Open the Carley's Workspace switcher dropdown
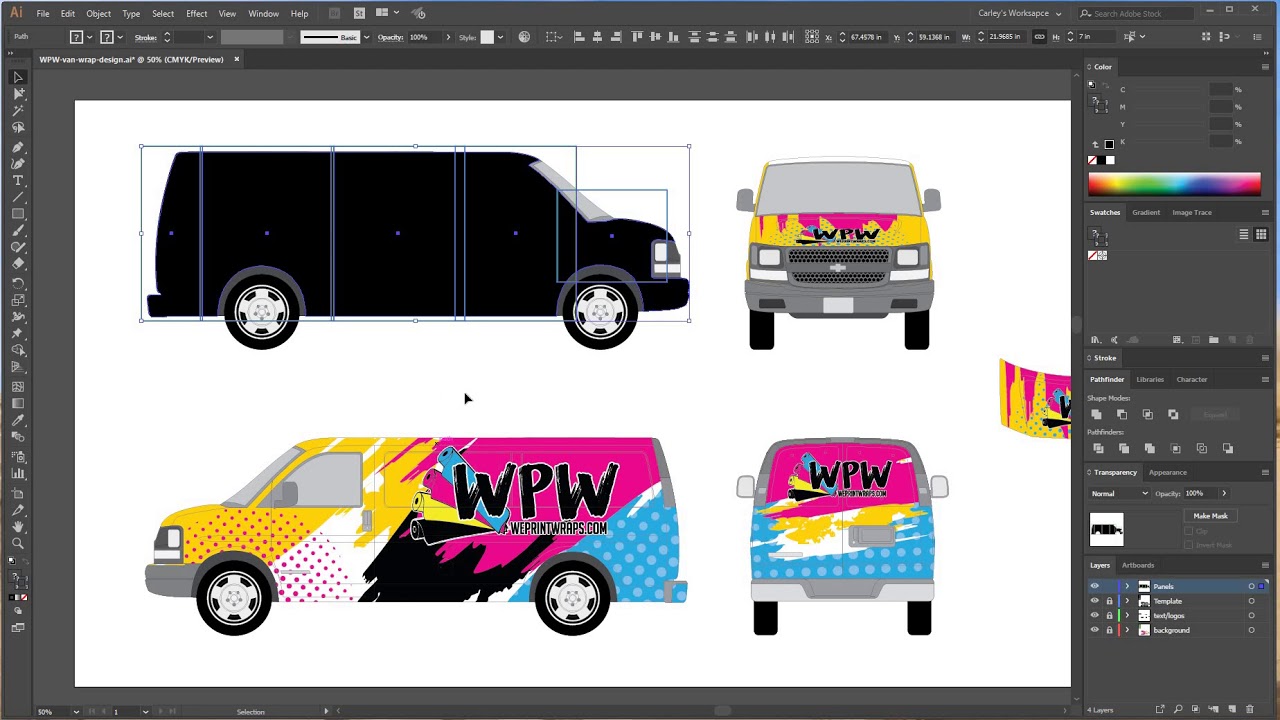The image size is (1280, 720). (1020, 13)
